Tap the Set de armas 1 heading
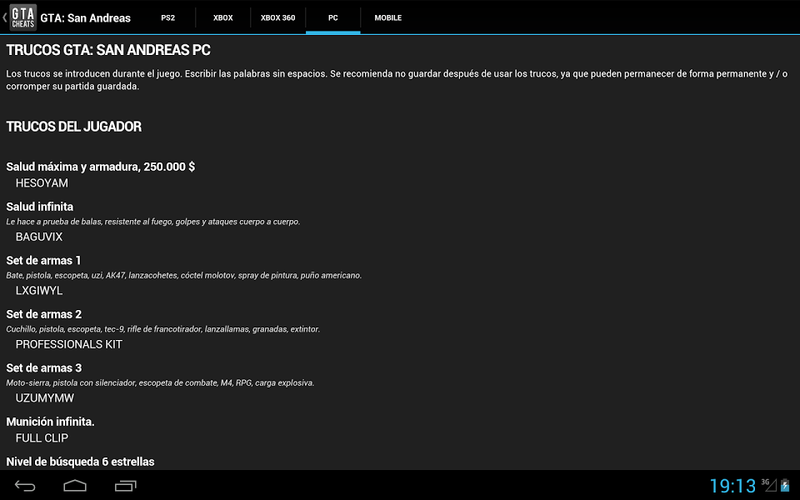Screen dimensions: 800x500 click(43, 260)
